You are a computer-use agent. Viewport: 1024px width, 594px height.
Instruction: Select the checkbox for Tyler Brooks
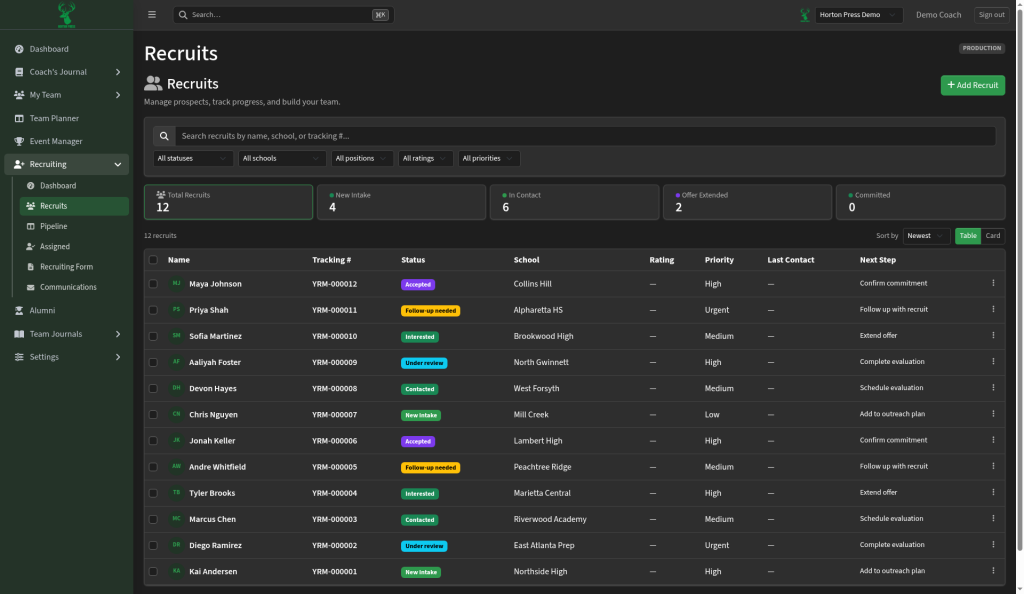click(x=153, y=493)
